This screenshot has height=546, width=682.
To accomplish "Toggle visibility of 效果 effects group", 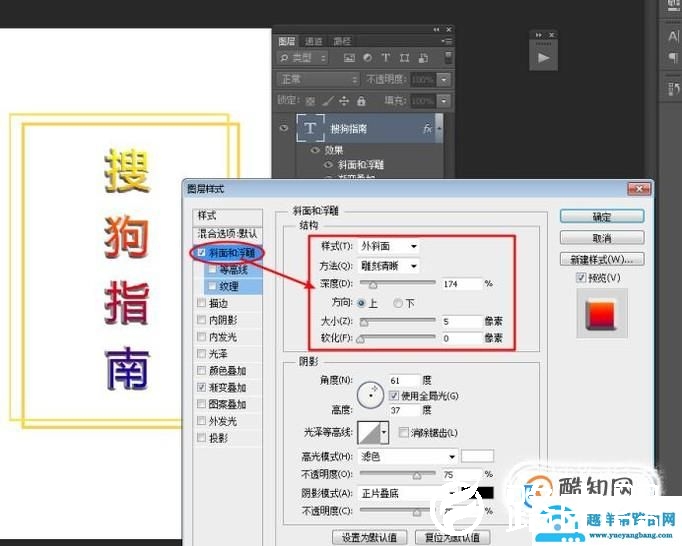I will click(315, 151).
